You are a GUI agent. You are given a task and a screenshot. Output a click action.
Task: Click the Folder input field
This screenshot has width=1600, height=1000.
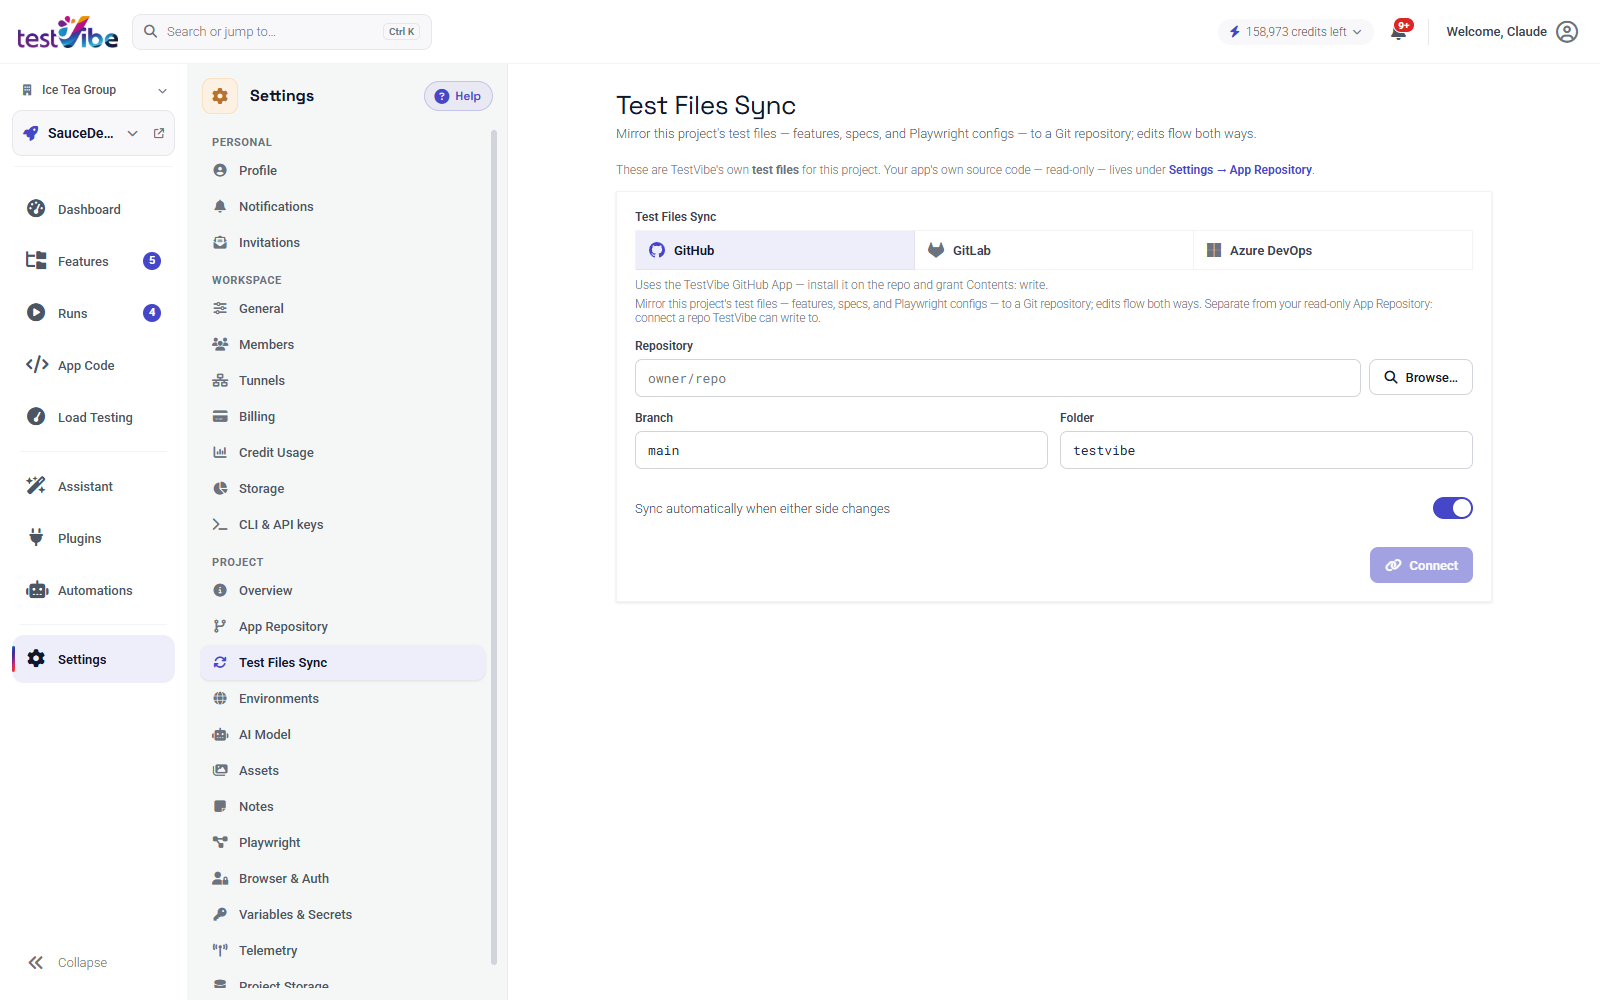(x=1266, y=450)
